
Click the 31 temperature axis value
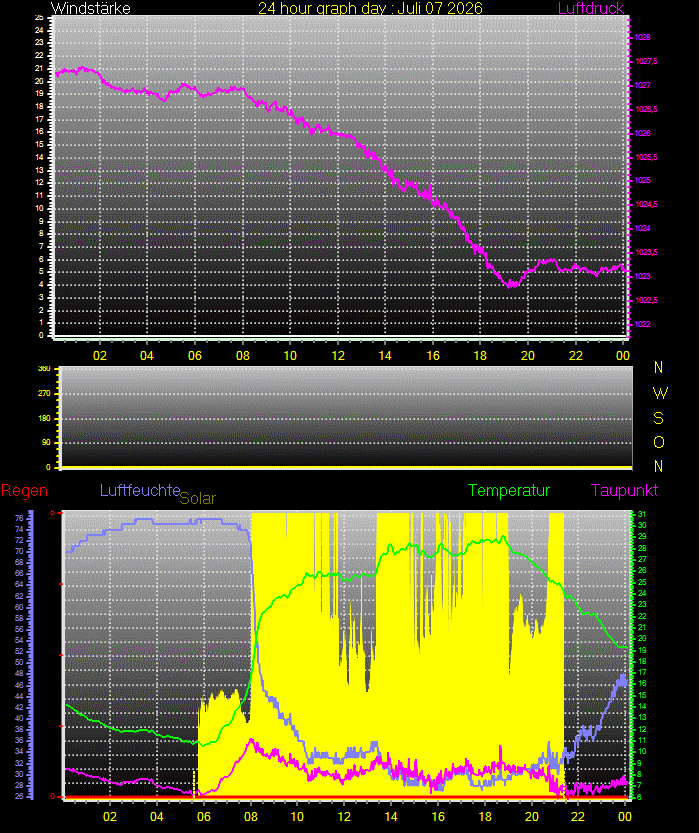642,514
